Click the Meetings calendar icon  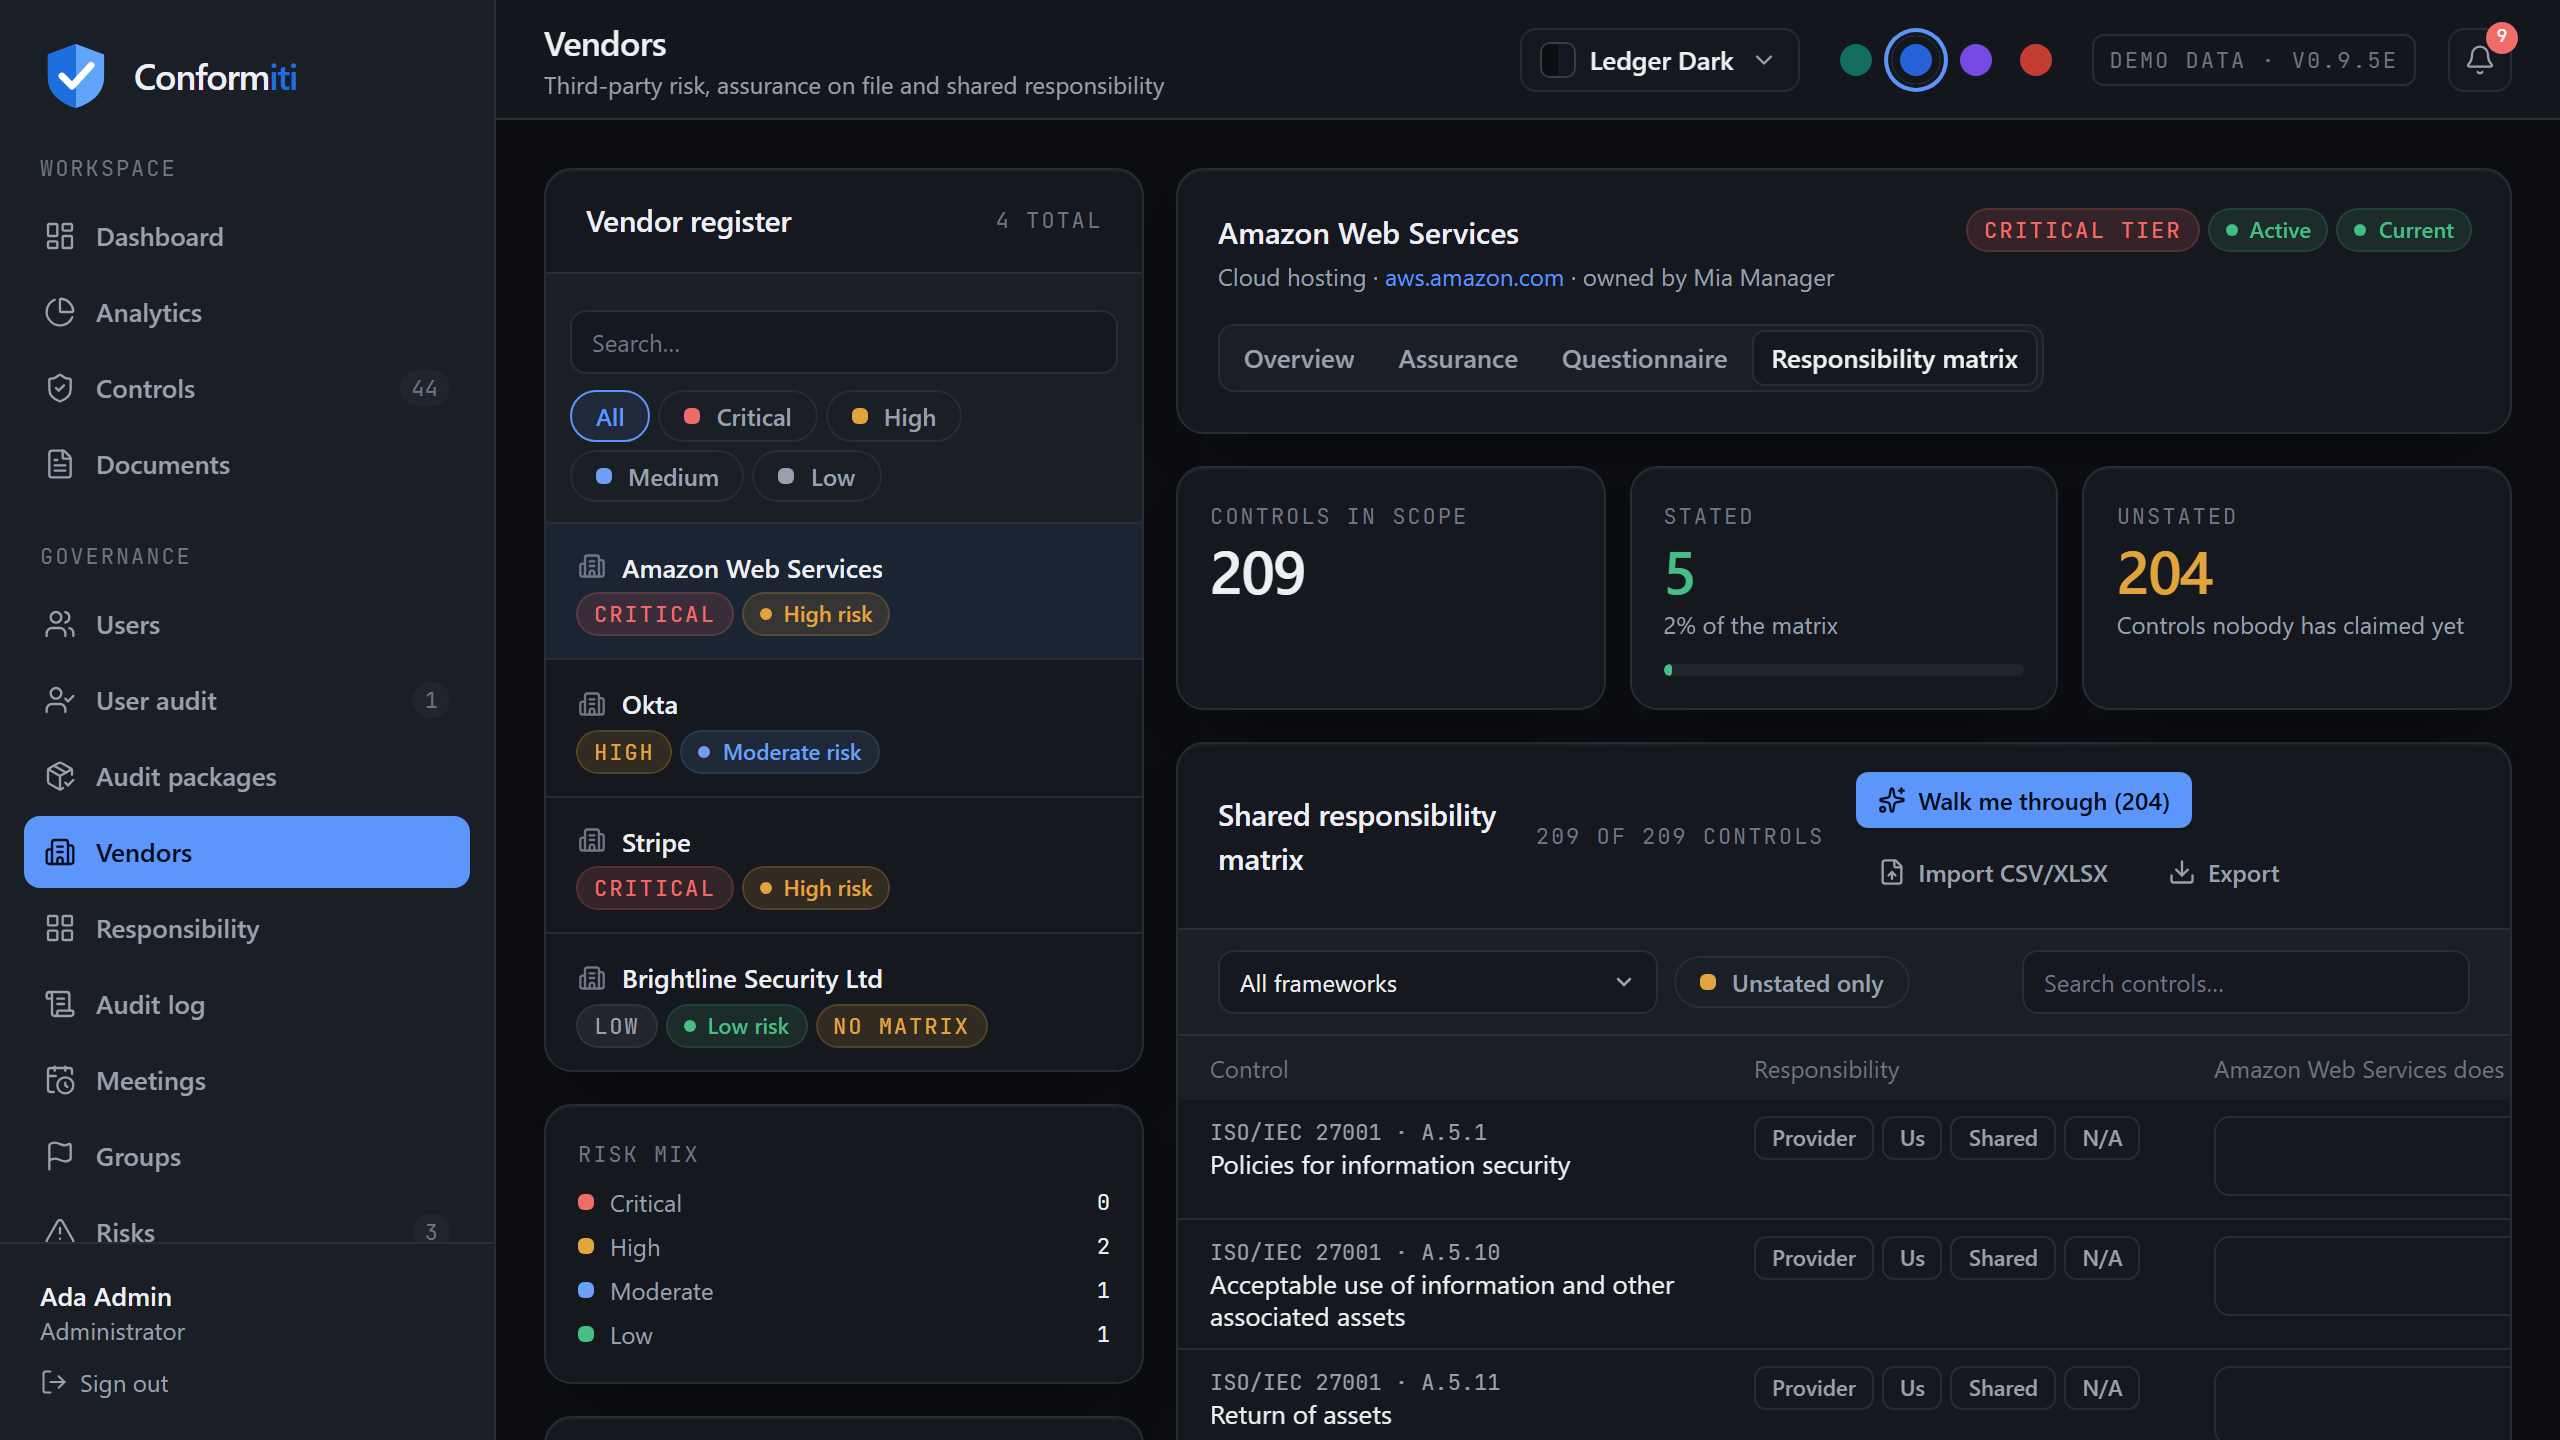pos(60,1080)
